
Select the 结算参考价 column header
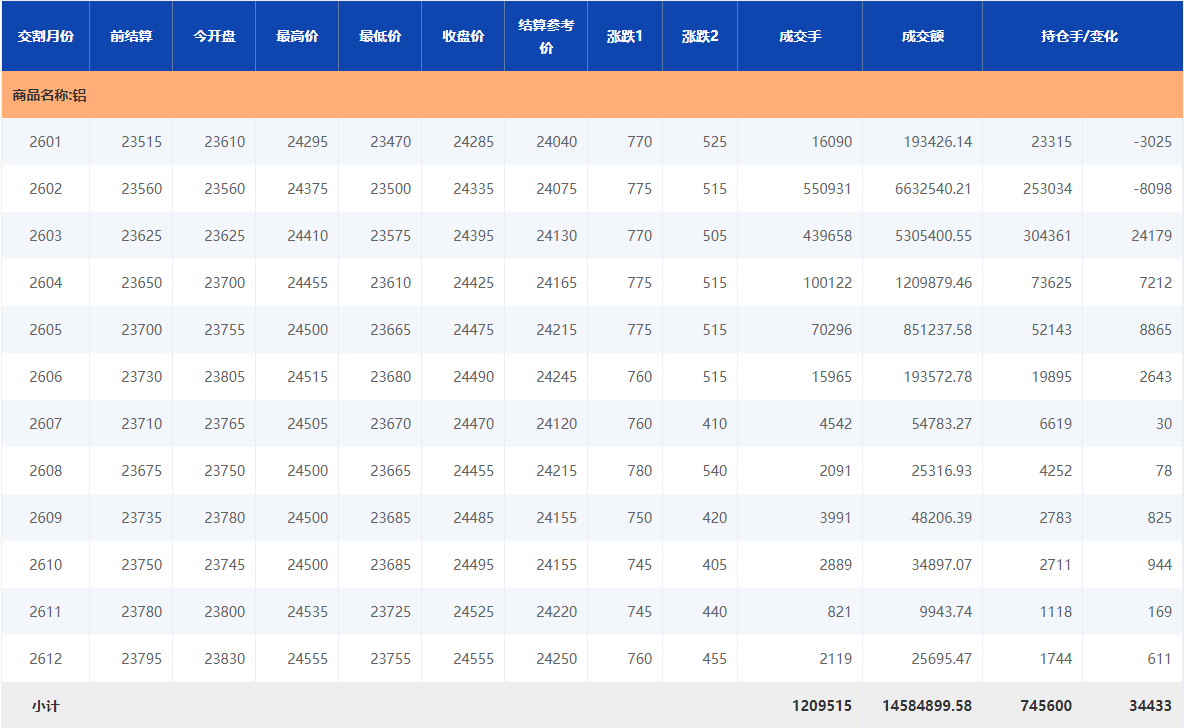[x=546, y=36]
